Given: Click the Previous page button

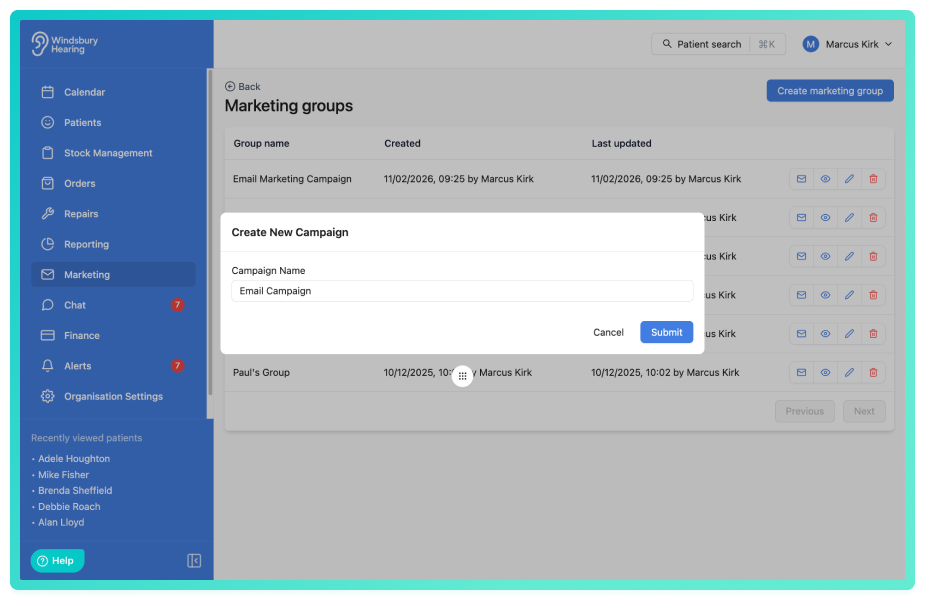Looking at the screenshot, I should [x=805, y=411].
